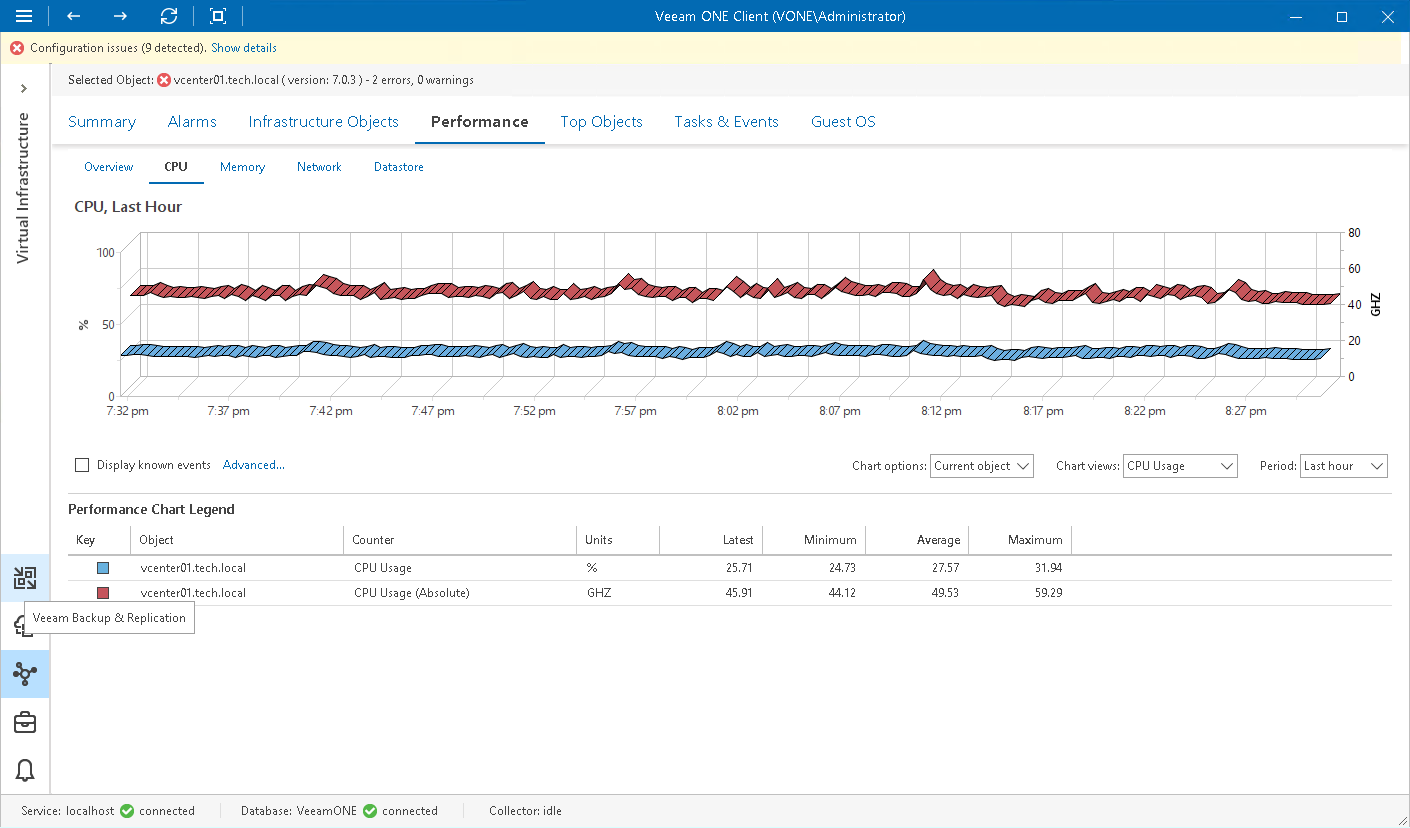Expand the collapsed Virtual Infrastructure pane
Image resolution: width=1410 pixels, height=828 pixels.
click(24, 89)
